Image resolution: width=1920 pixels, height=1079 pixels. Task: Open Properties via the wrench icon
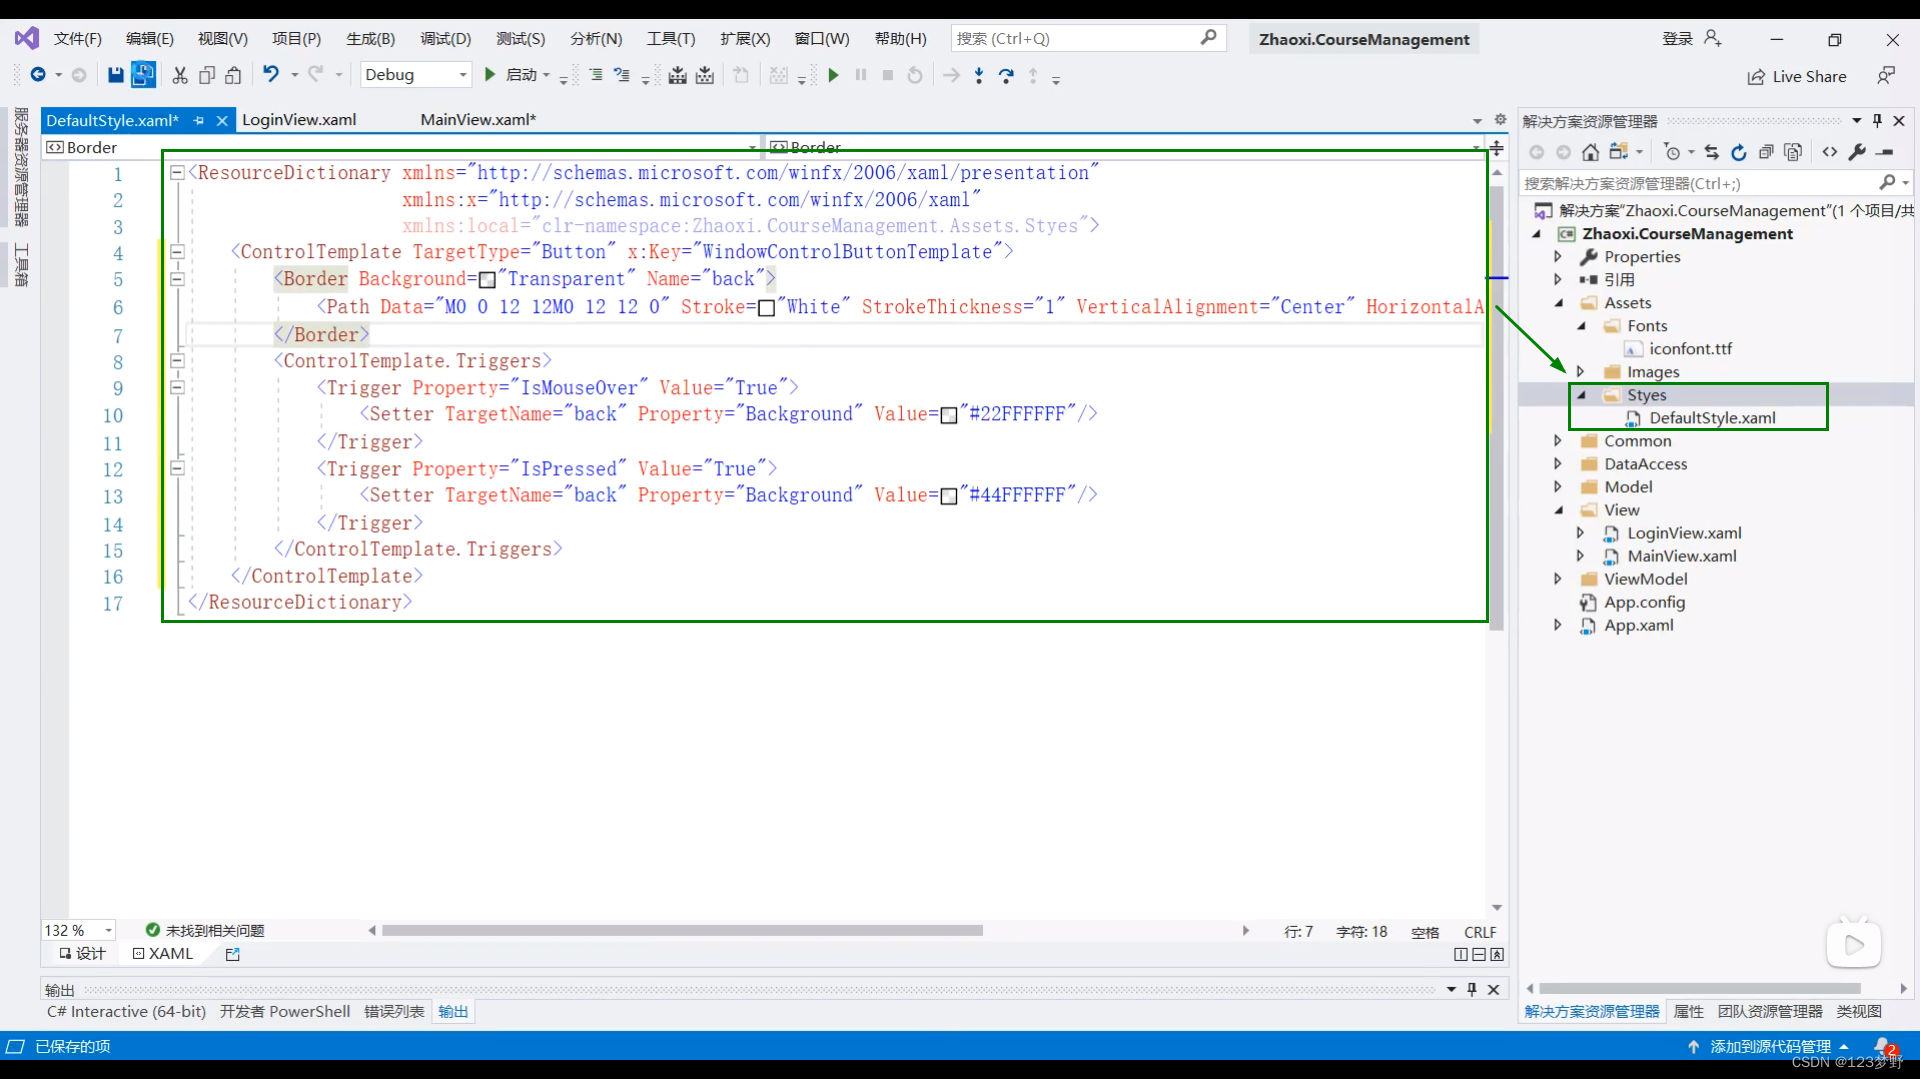coord(1857,152)
